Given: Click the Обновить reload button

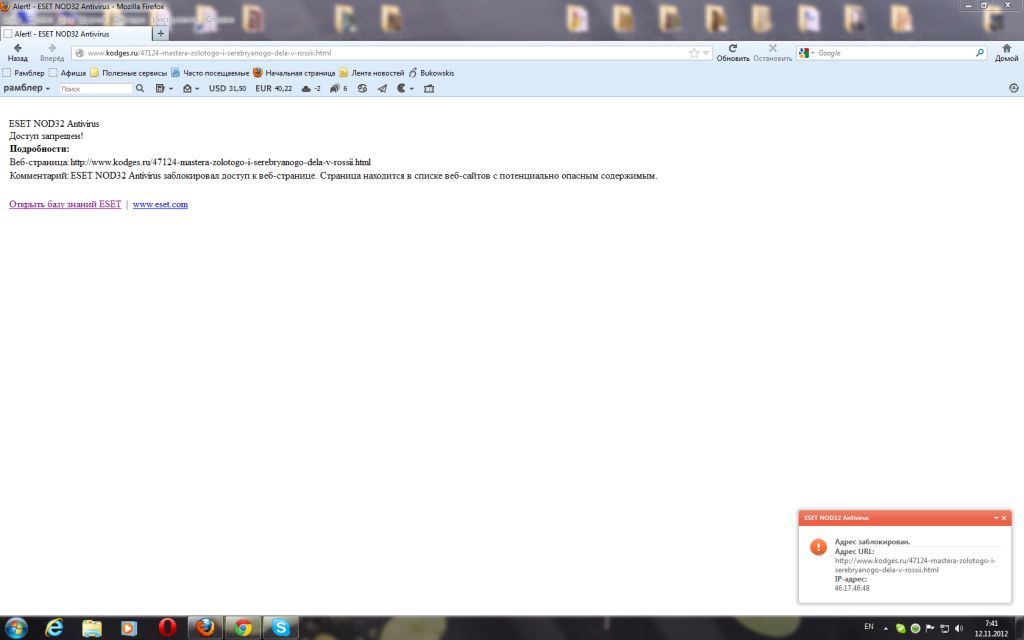Looking at the screenshot, I should tap(732, 49).
